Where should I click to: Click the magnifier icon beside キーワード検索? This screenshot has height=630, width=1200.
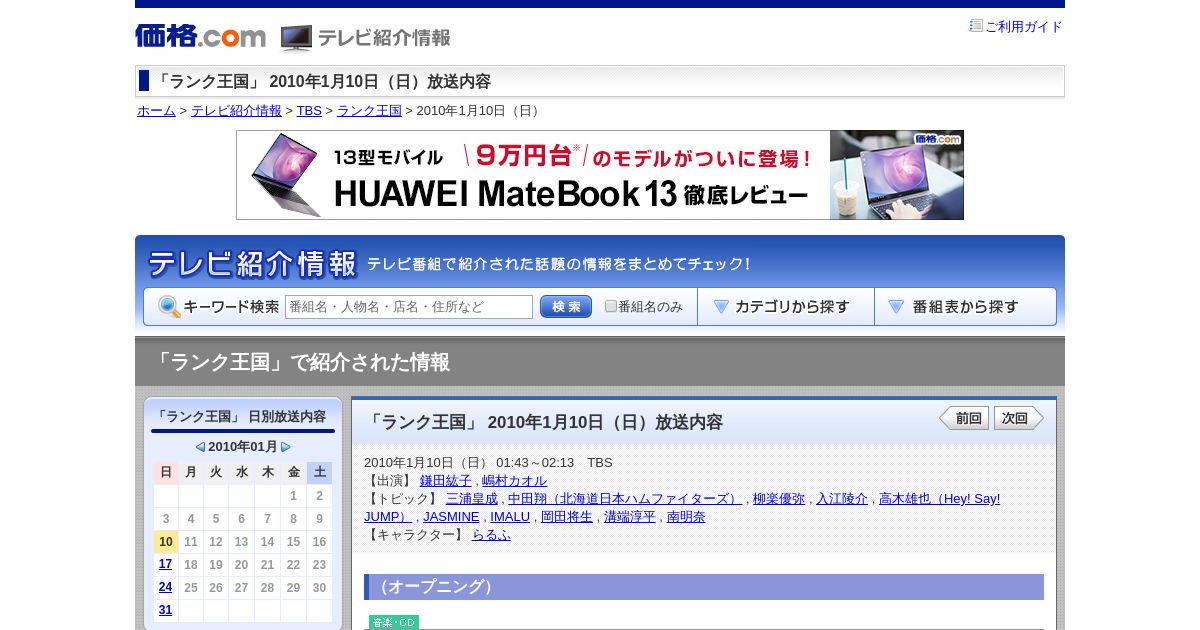[x=169, y=307]
